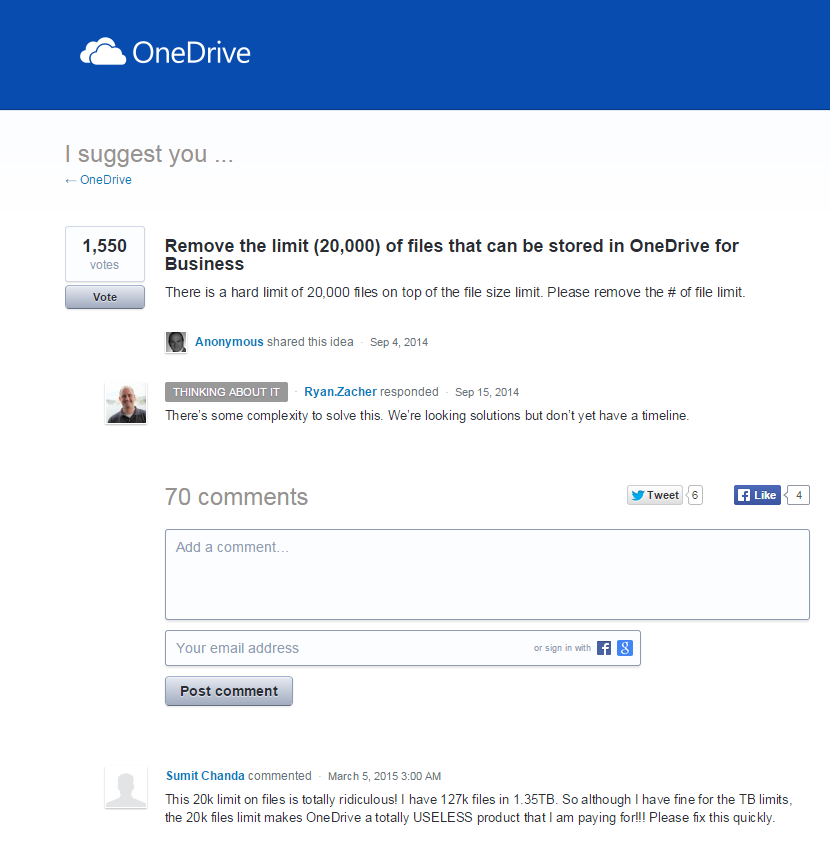
Task: Open Sumit Chanda profile link
Action: (x=205, y=776)
